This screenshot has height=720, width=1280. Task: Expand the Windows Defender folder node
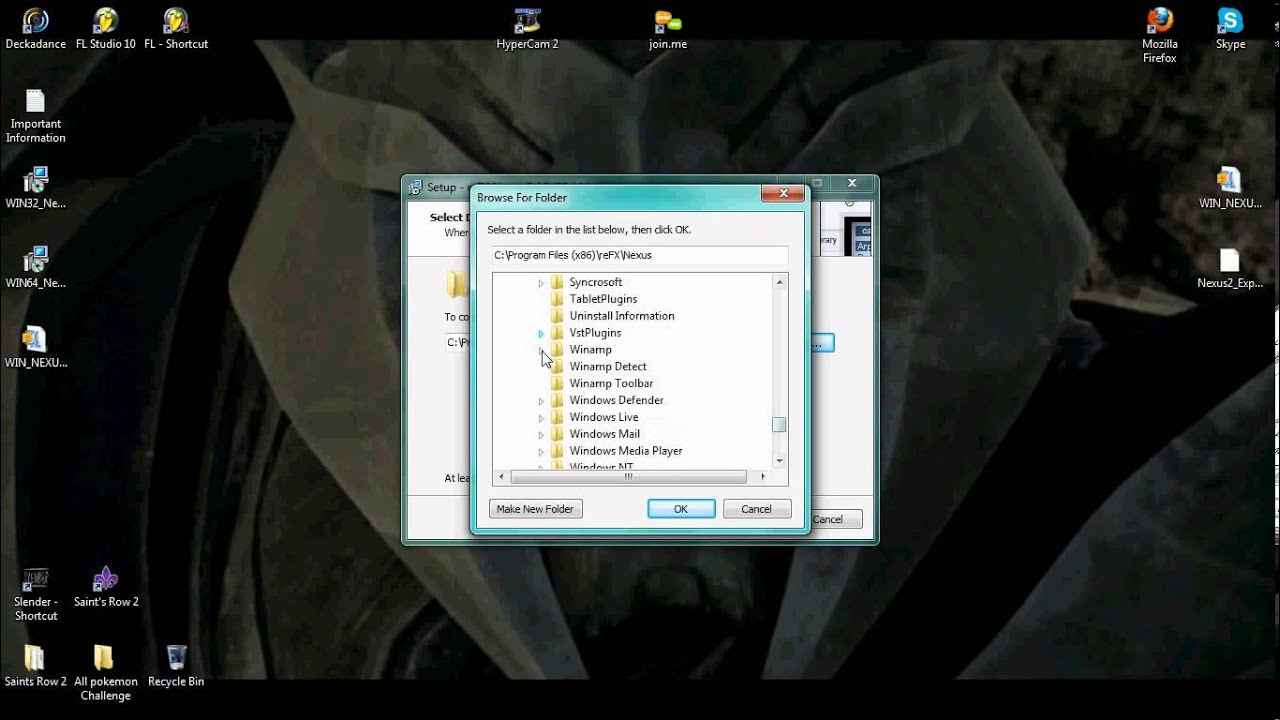(x=541, y=401)
